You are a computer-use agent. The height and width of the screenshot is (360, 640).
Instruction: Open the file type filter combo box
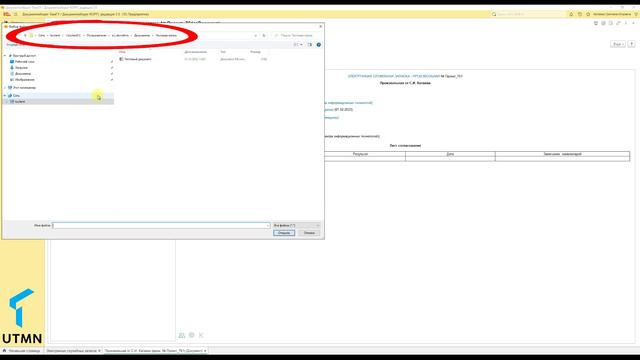click(297, 225)
